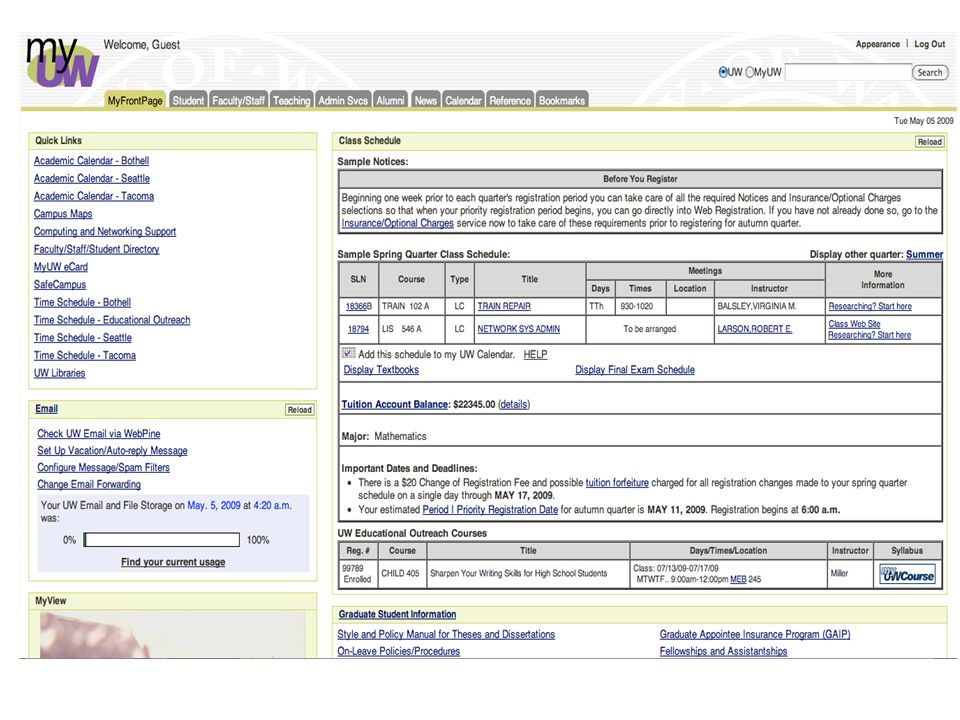Viewport: 960px width, 720px height.
Task: Open Academic Calendar - Seattle link
Action: point(92,178)
